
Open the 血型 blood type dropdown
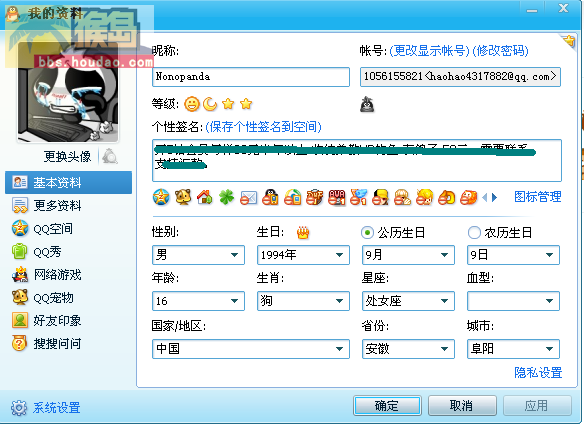click(x=513, y=301)
